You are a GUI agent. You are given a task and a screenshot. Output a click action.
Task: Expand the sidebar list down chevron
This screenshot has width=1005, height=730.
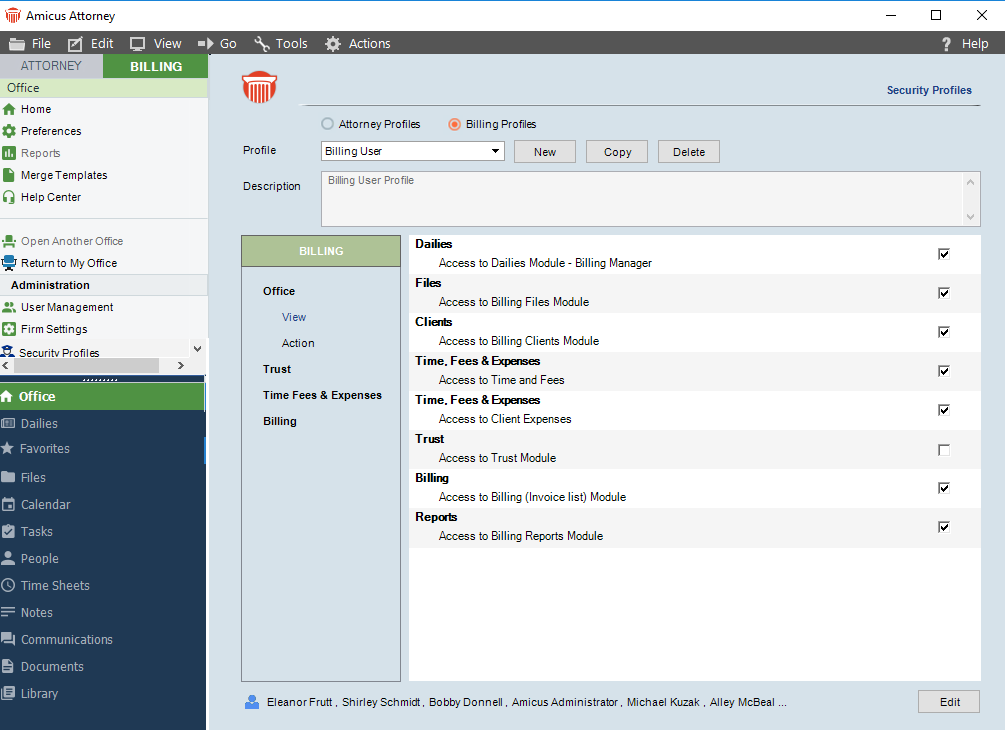(x=197, y=349)
